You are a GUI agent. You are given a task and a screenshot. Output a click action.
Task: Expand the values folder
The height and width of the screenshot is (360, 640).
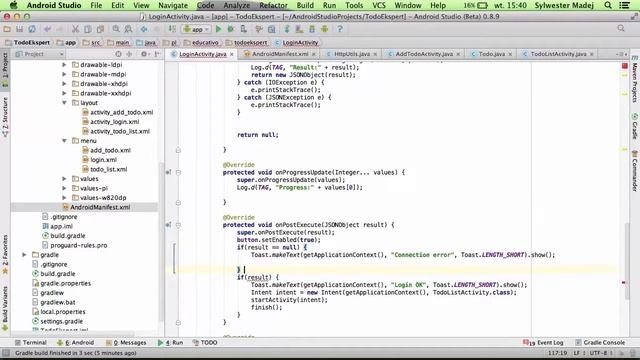click(64, 179)
